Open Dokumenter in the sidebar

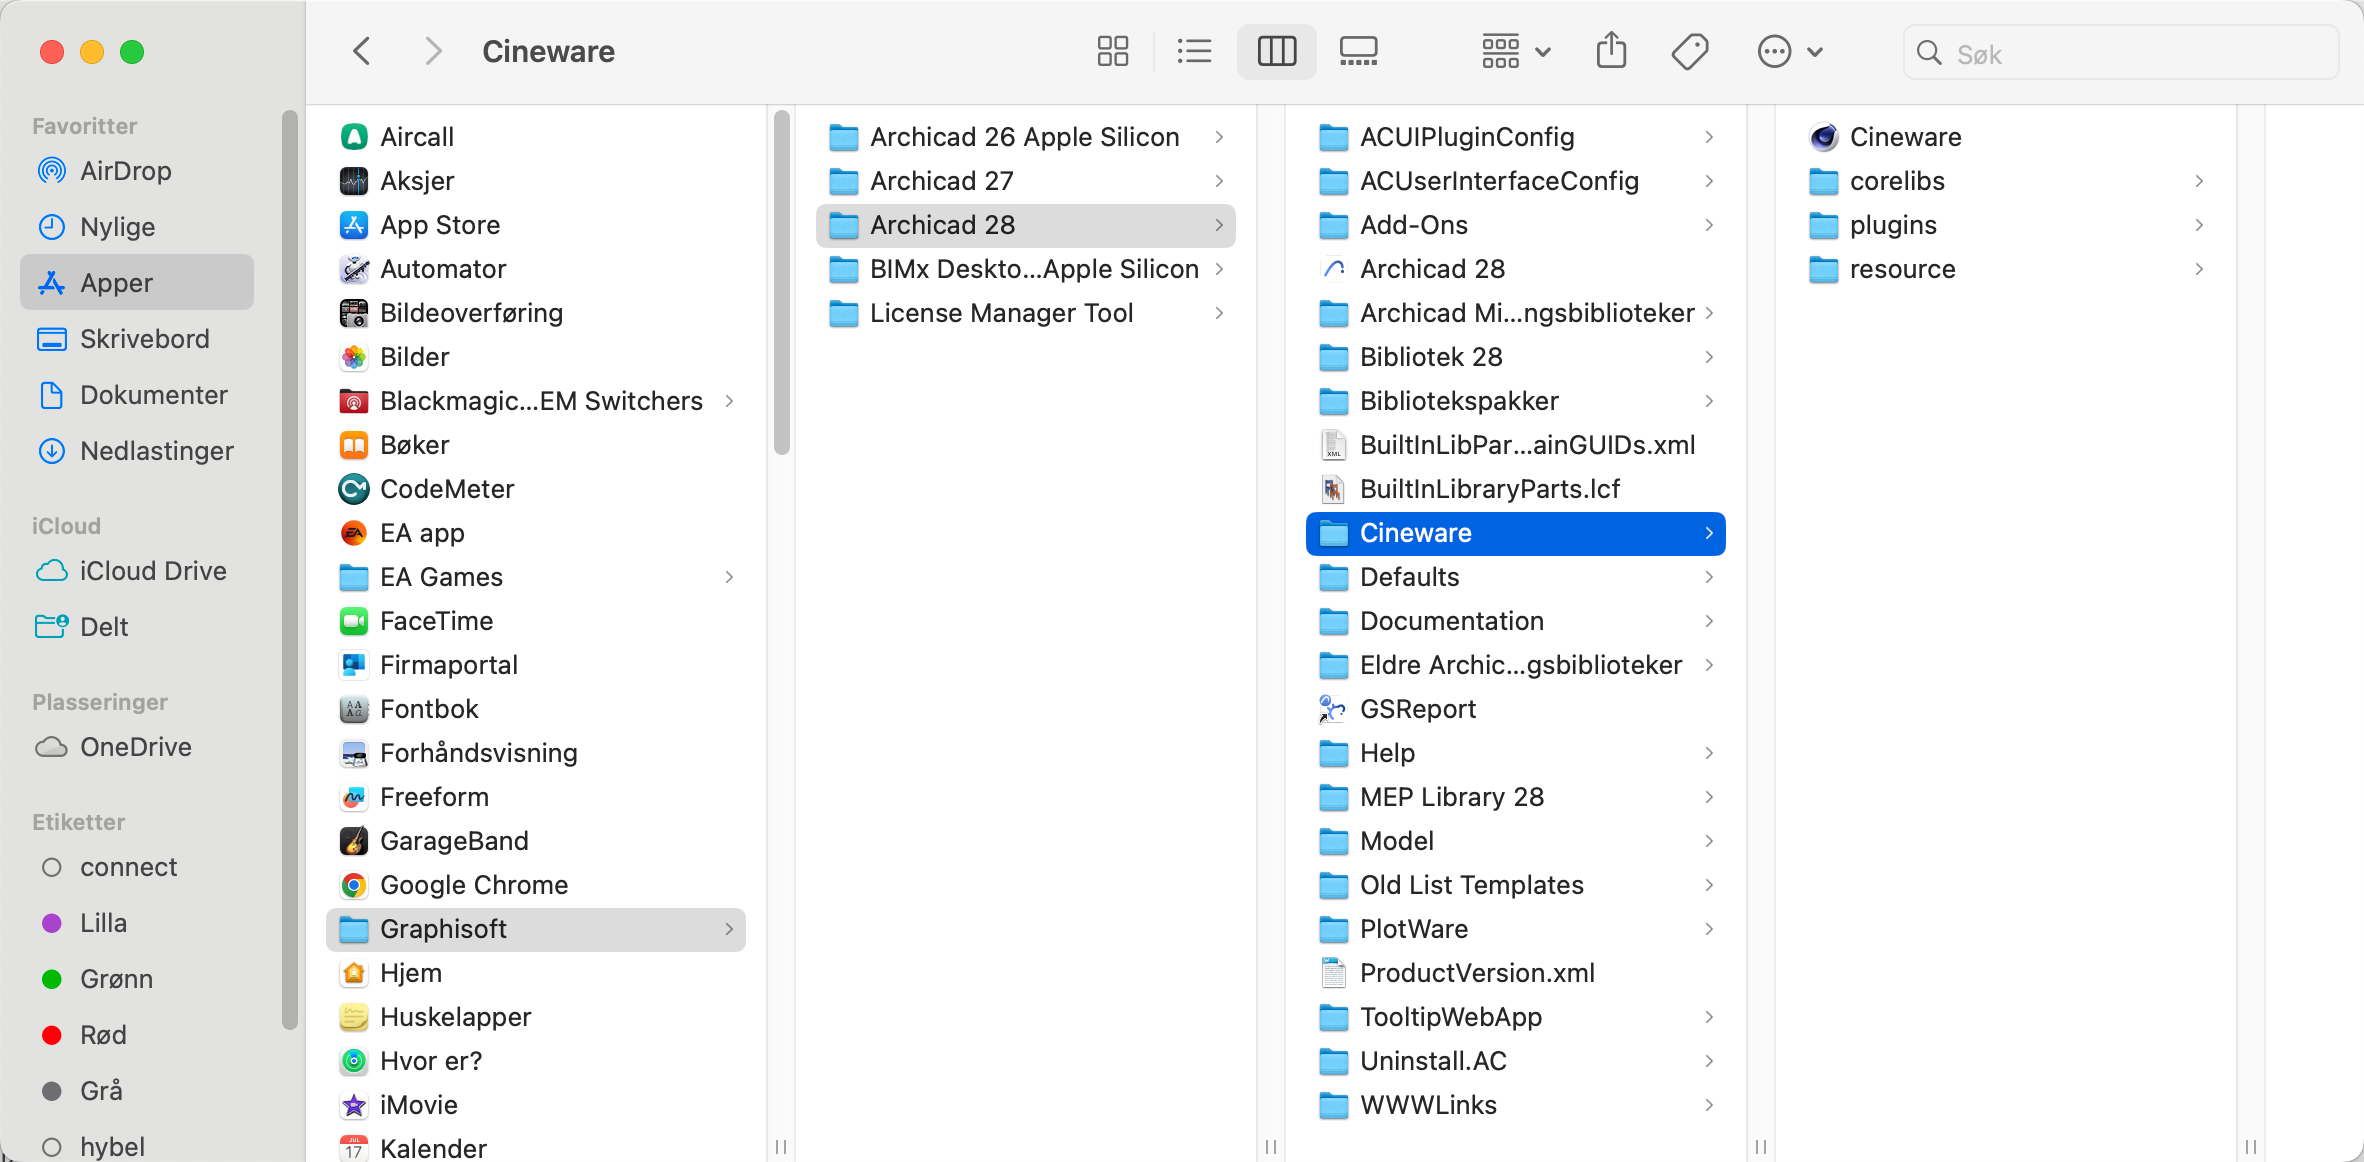[x=137, y=395]
